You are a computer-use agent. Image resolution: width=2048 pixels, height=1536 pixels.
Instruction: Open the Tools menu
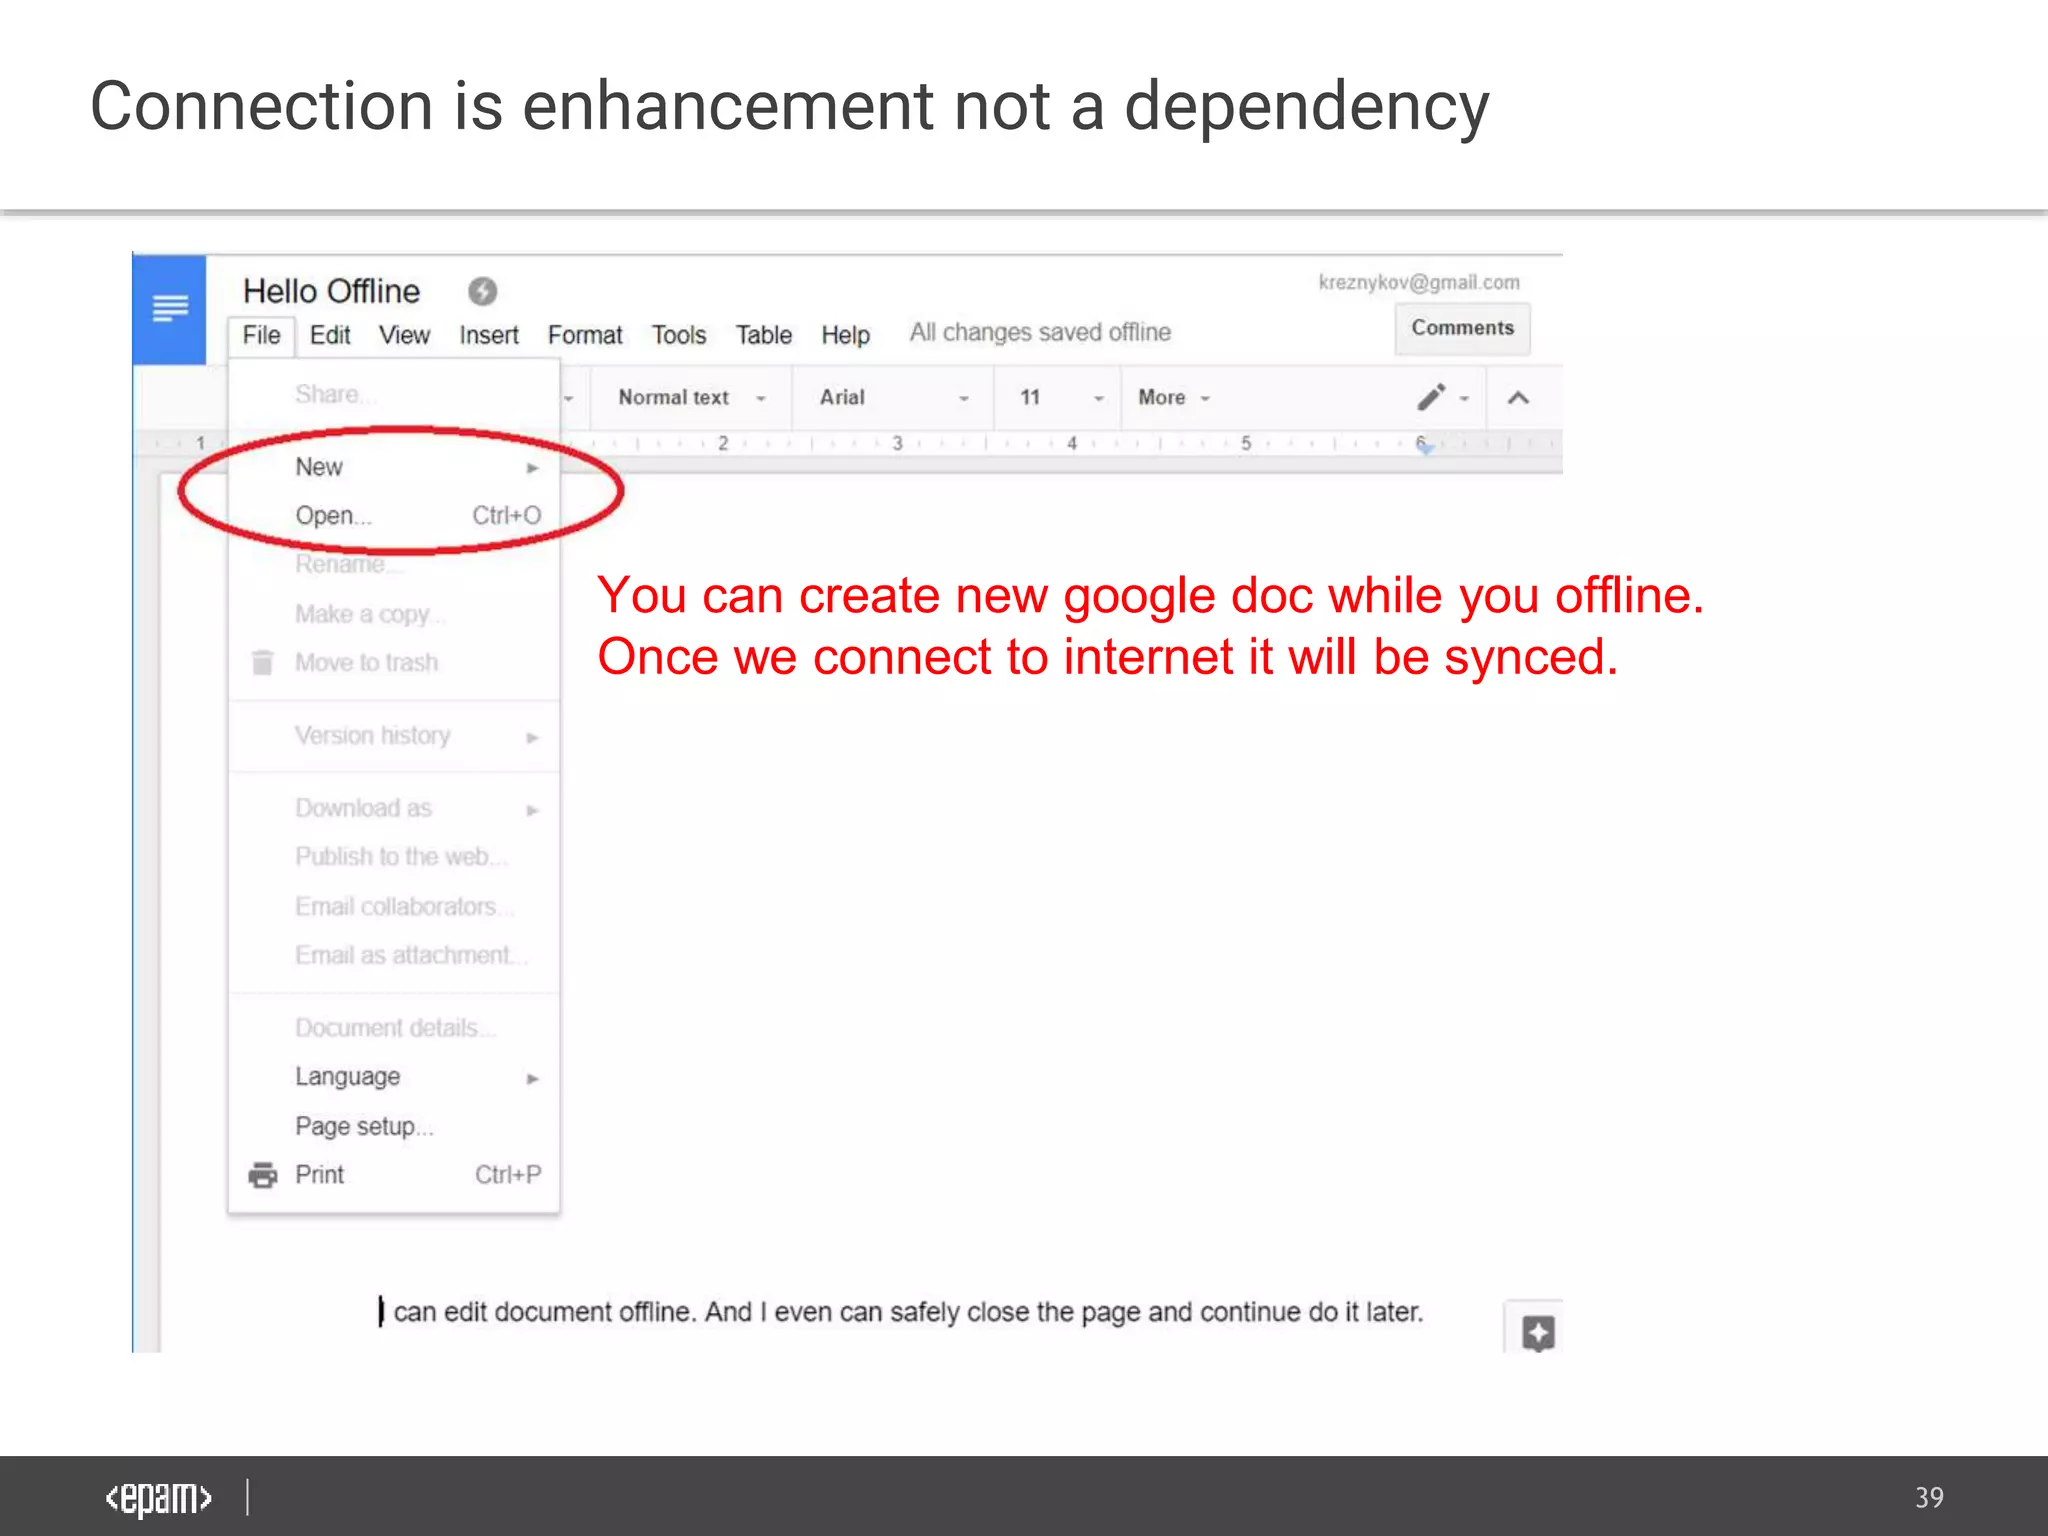tap(679, 335)
